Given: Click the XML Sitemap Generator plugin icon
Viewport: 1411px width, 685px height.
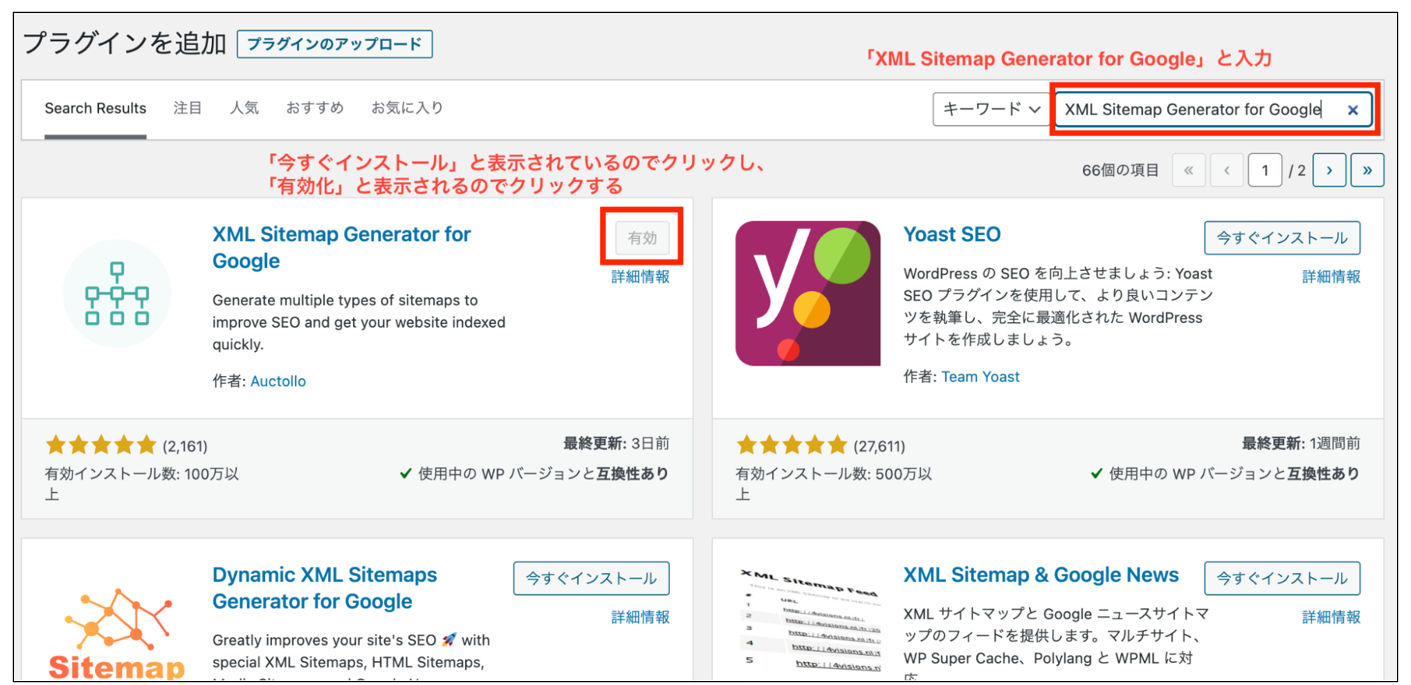Looking at the screenshot, I should [x=117, y=294].
